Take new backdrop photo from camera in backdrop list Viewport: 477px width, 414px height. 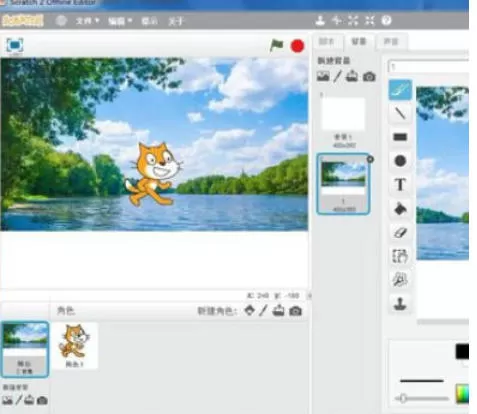pyautogui.click(x=369, y=77)
